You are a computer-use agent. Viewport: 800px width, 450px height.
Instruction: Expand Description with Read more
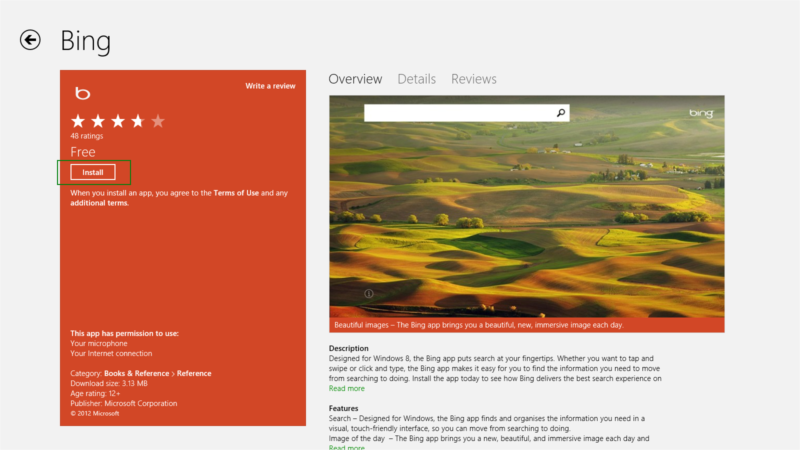coord(346,388)
